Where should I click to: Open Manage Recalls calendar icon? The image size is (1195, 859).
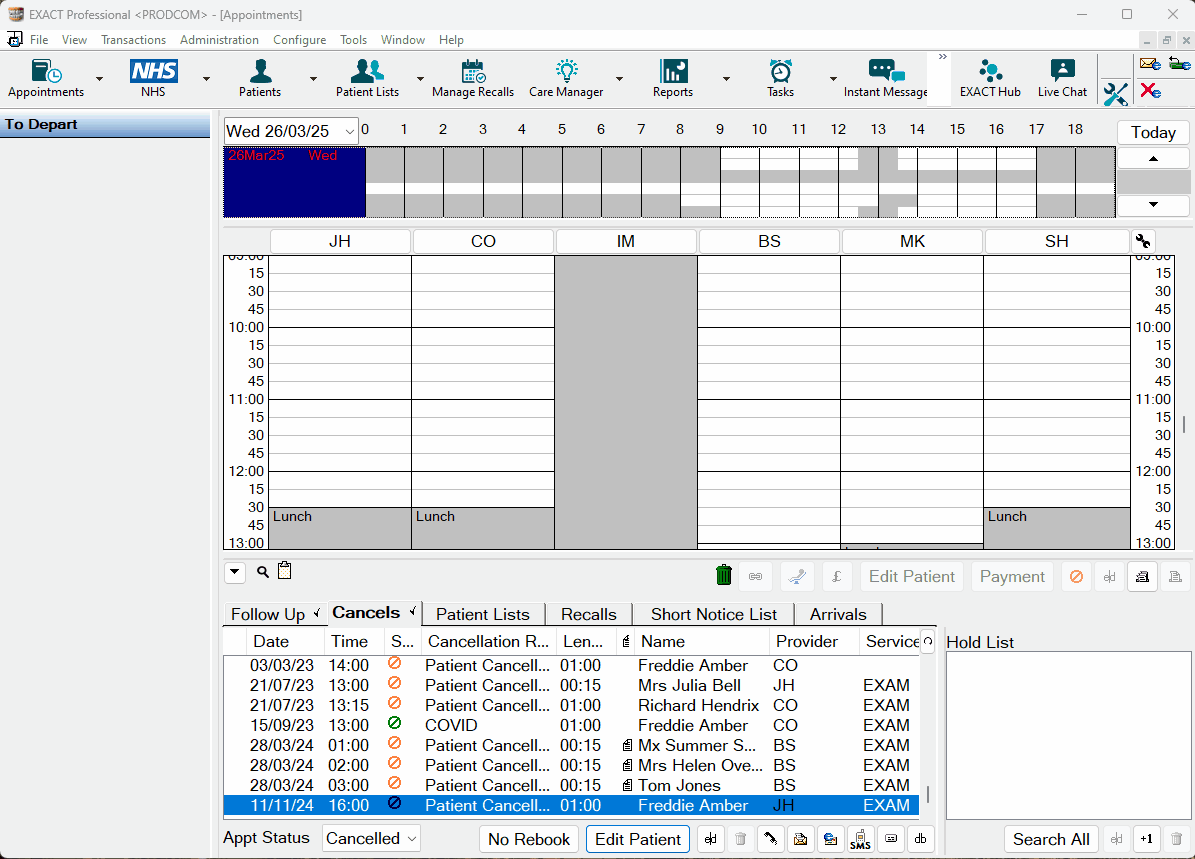473,78
